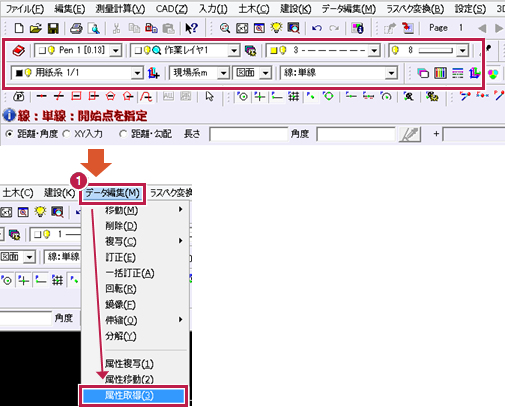Viewport: 505px width, 409px height.
Task: Click the next page arrow beside Page 1
Action: 498,28
